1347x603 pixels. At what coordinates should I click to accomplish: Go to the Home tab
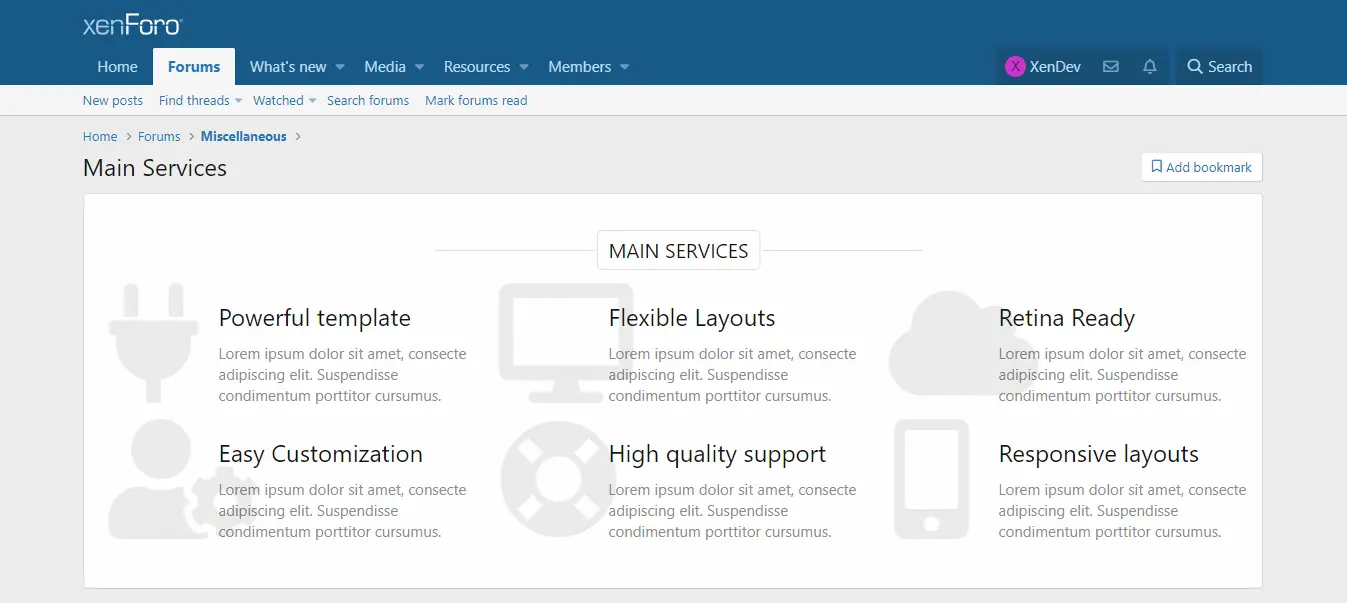118,67
